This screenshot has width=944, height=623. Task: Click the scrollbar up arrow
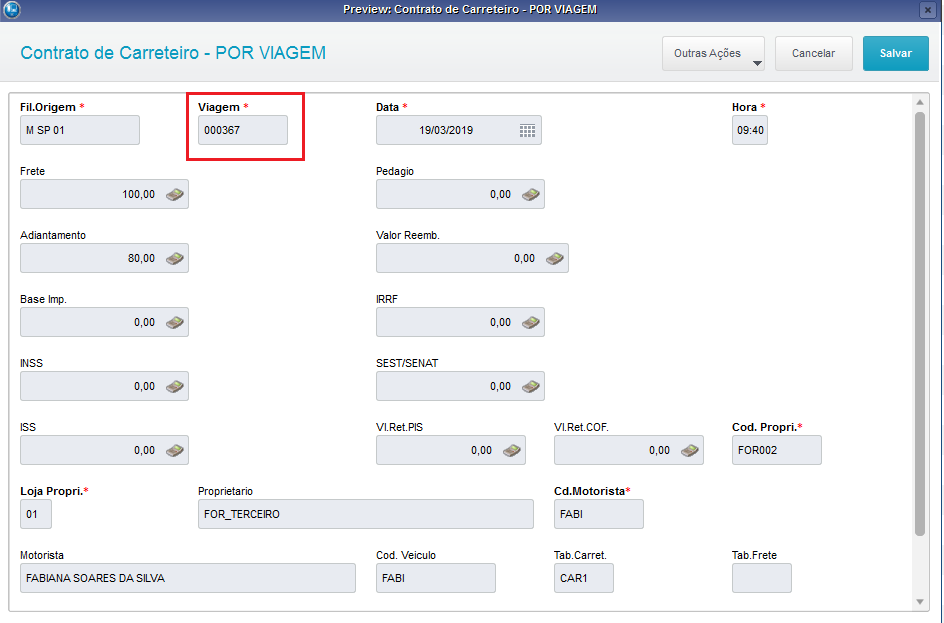920,102
